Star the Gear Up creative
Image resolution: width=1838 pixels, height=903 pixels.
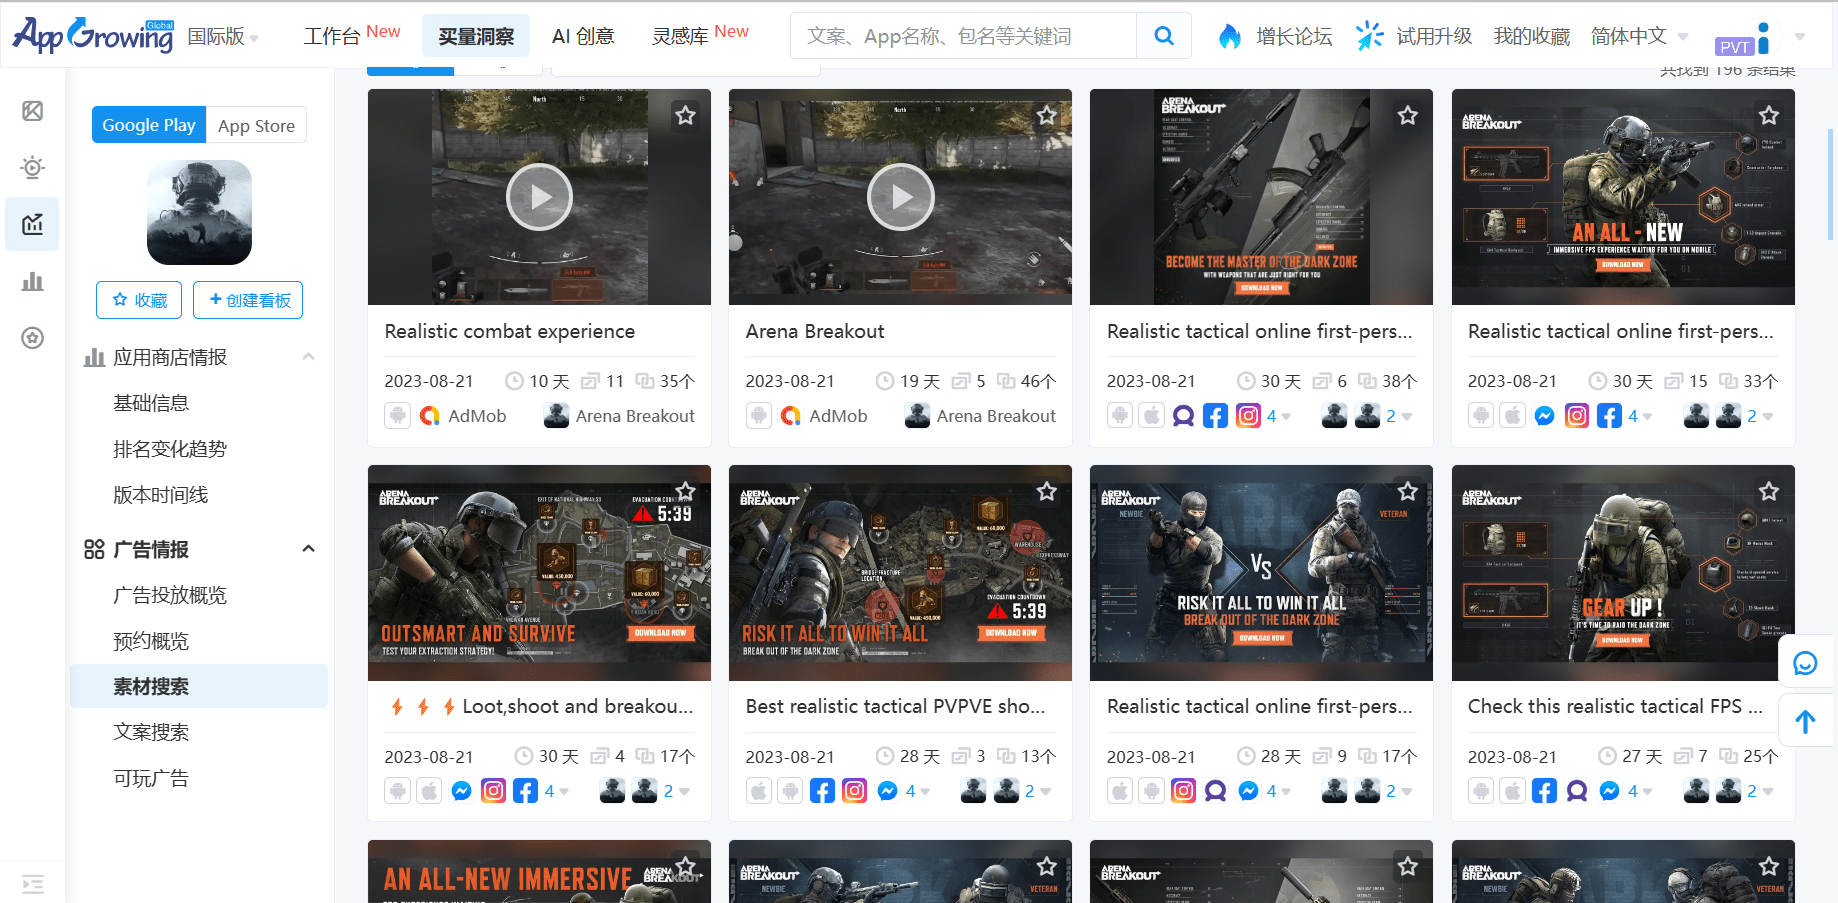click(x=1769, y=491)
